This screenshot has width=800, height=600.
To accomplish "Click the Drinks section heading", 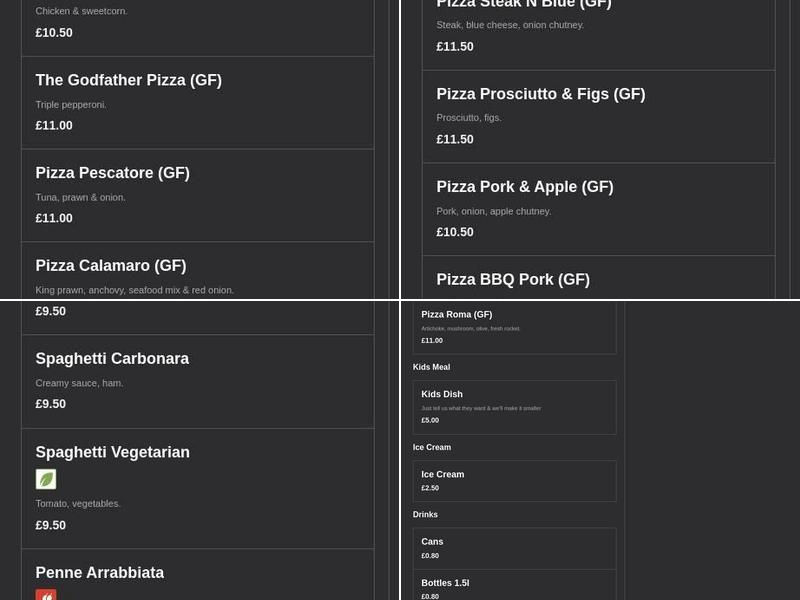I will point(426,514).
